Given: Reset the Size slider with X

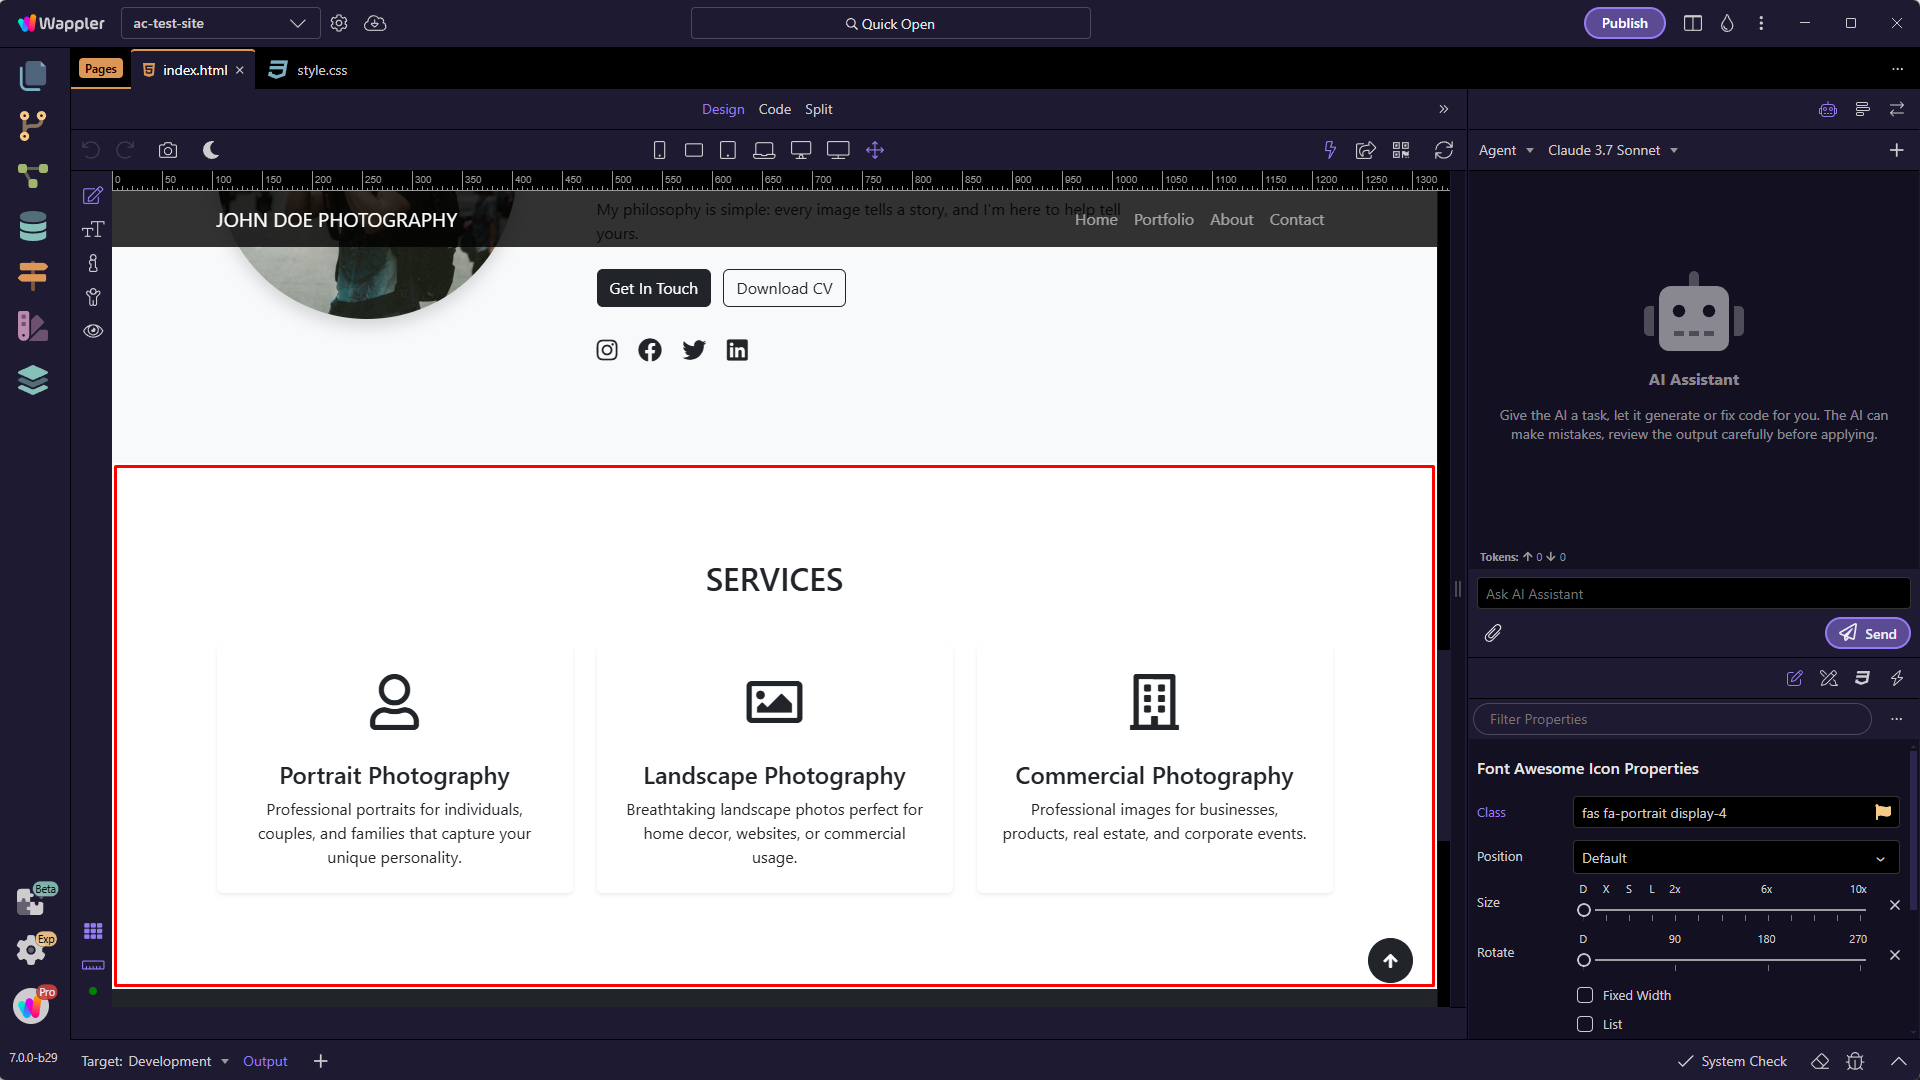Looking at the screenshot, I should (1895, 905).
